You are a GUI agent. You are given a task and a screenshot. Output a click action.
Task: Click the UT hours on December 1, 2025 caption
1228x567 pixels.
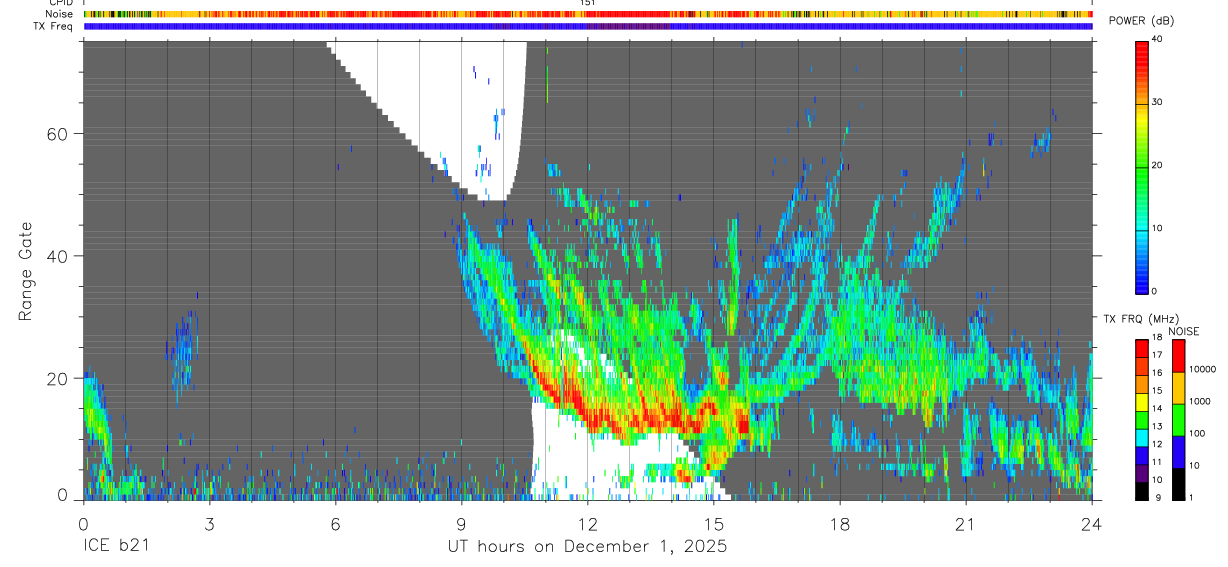click(x=587, y=547)
